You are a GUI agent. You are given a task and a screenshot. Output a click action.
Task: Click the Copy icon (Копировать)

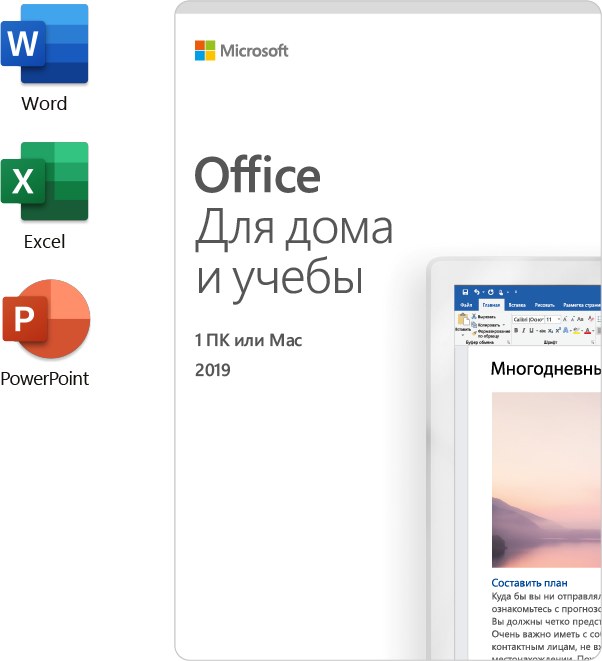[474, 325]
